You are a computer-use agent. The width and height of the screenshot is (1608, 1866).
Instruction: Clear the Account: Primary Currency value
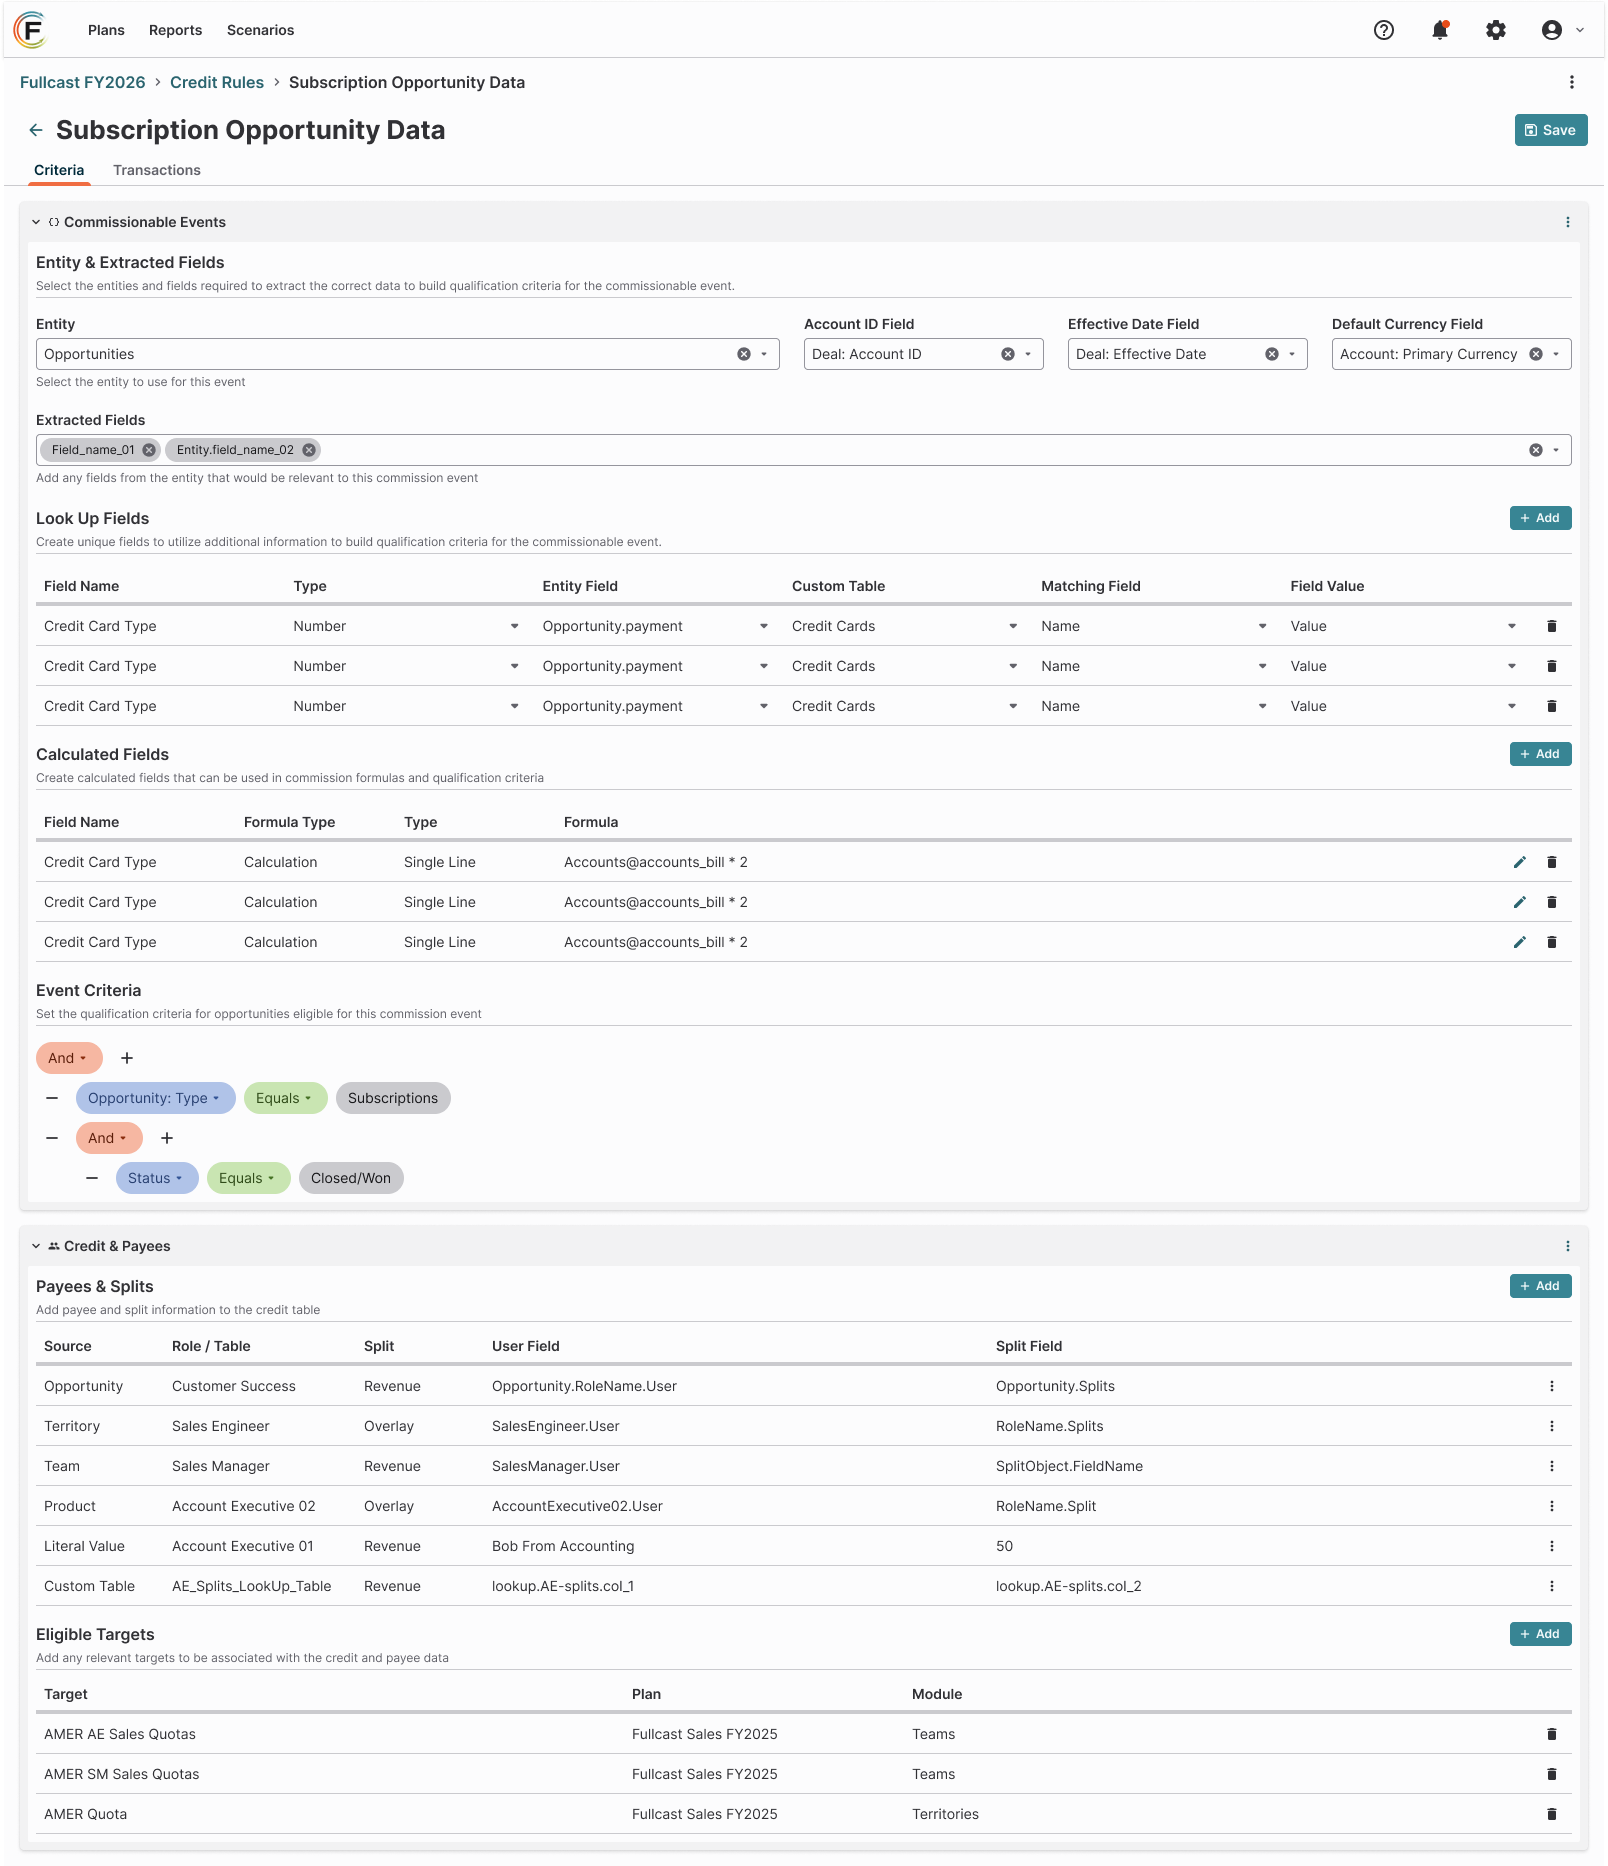point(1536,354)
